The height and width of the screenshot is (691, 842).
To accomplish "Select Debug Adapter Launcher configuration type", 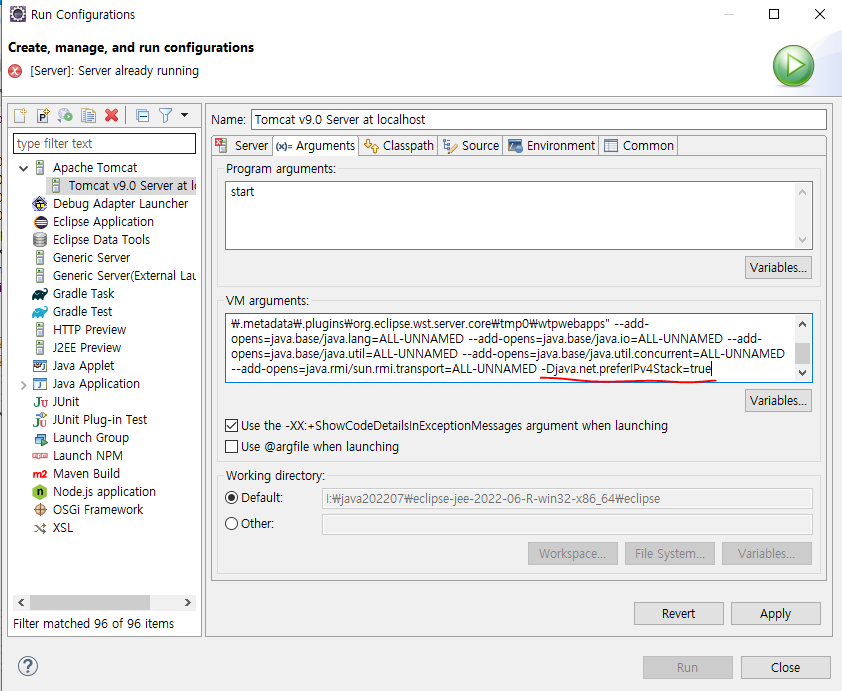I will point(120,204).
